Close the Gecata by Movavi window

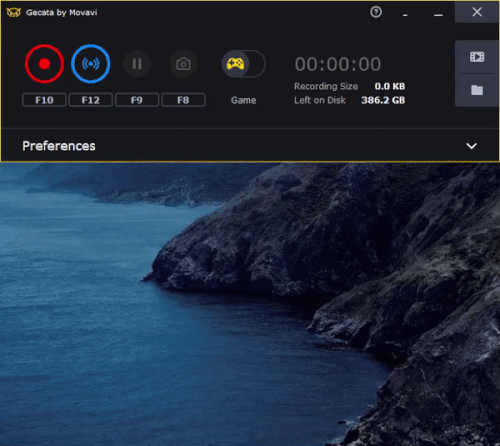[x=477, y=12]
